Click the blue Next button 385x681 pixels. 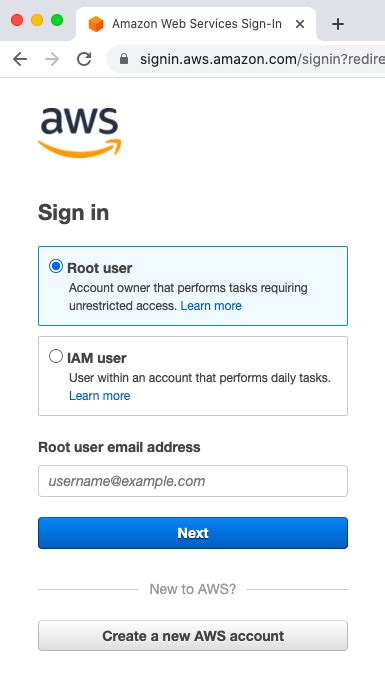pos(193,533)
